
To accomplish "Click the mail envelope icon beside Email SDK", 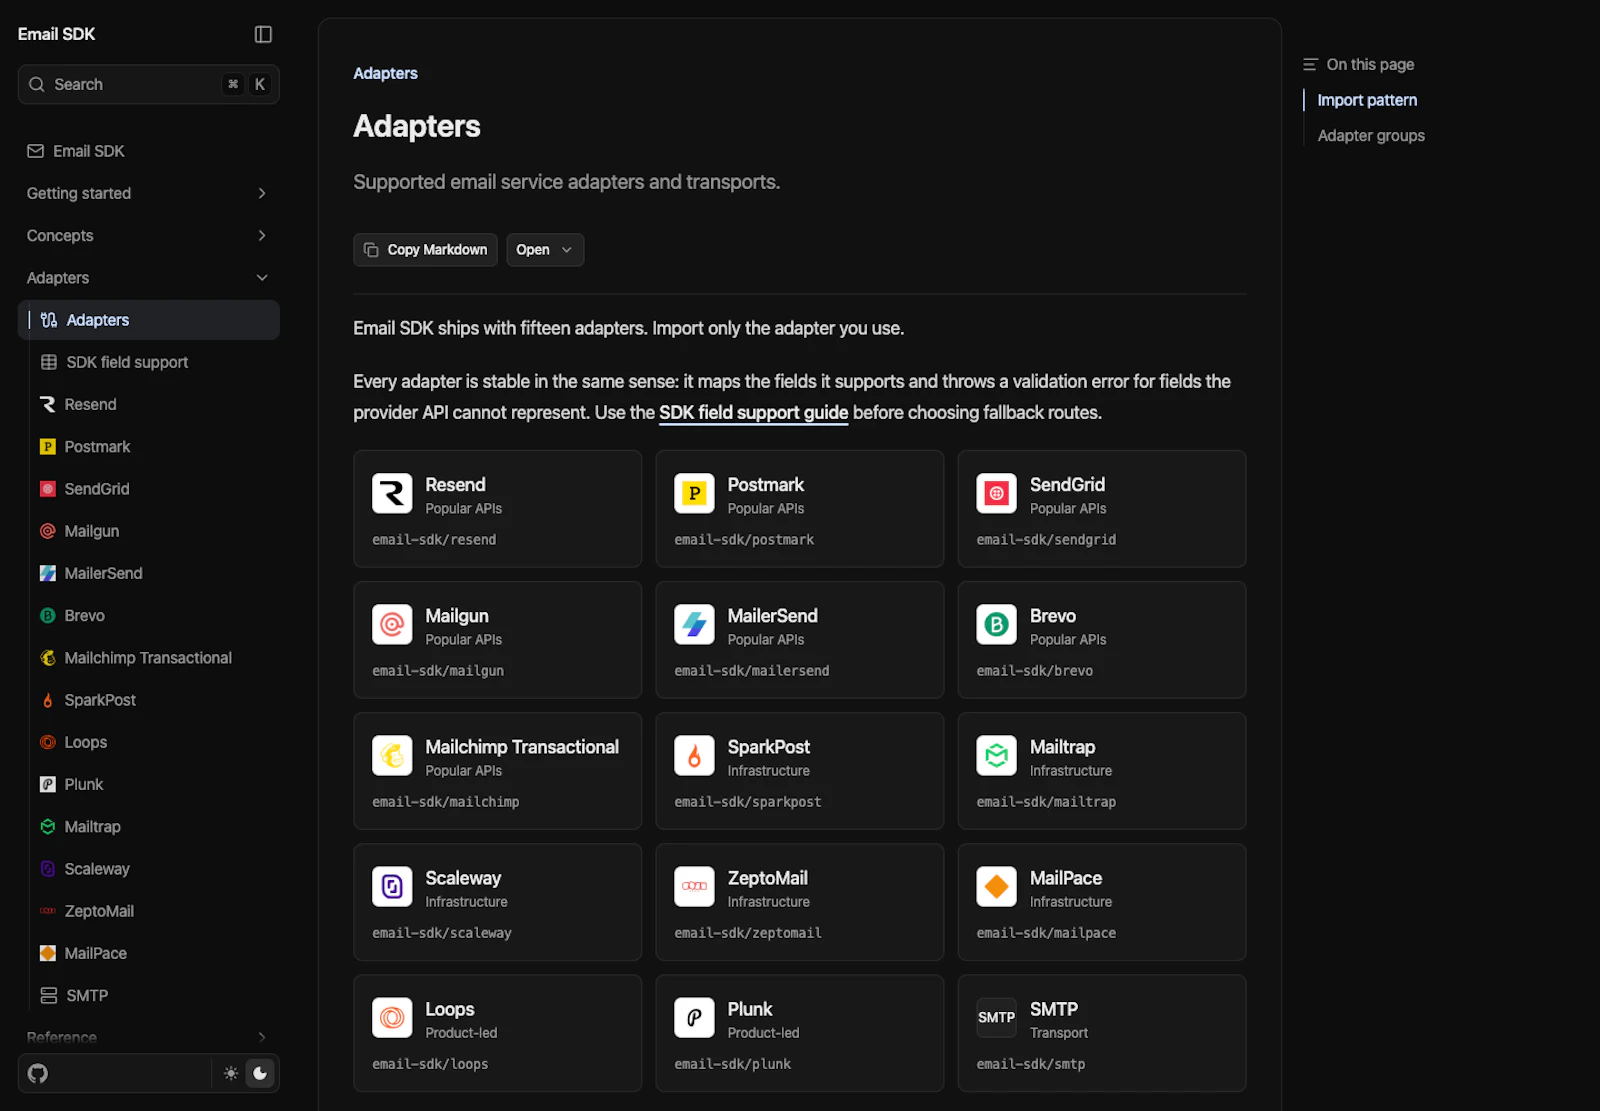I will coord(36,151).
